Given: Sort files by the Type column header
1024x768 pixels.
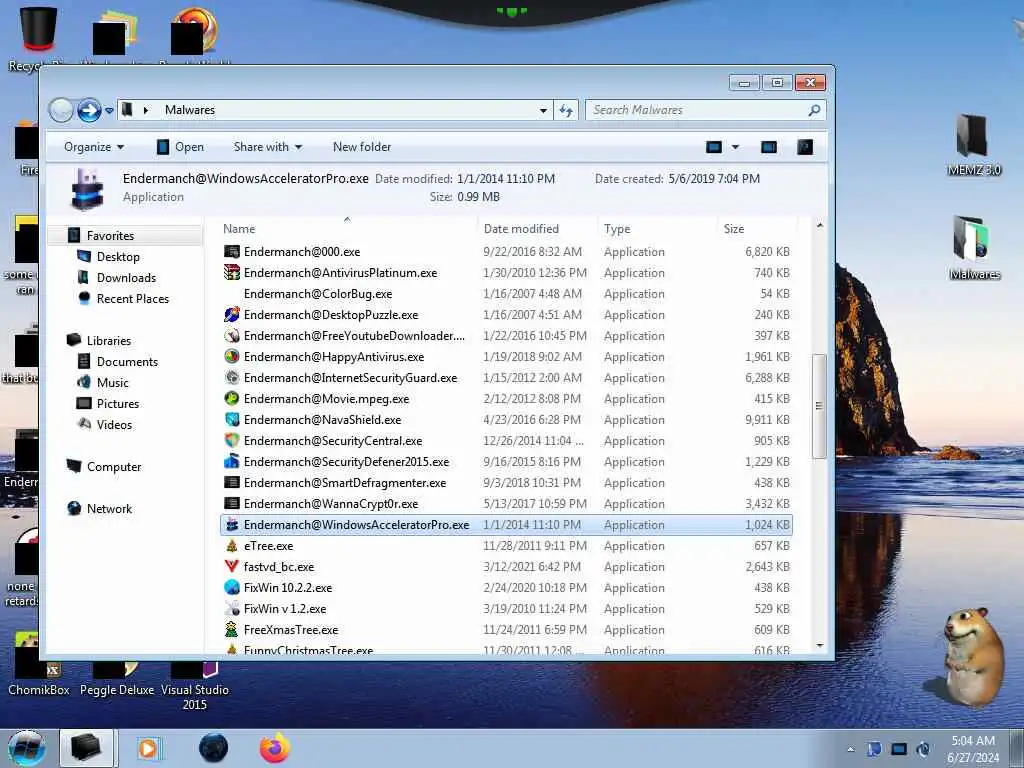Looking at the screenshot, I should pyautogui.click(x=617, y=229).
